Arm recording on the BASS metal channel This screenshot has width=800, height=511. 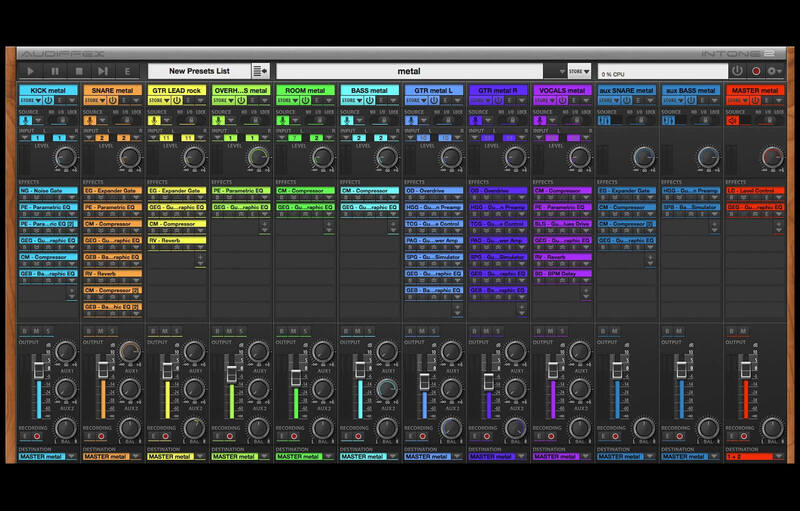point(359,437)
